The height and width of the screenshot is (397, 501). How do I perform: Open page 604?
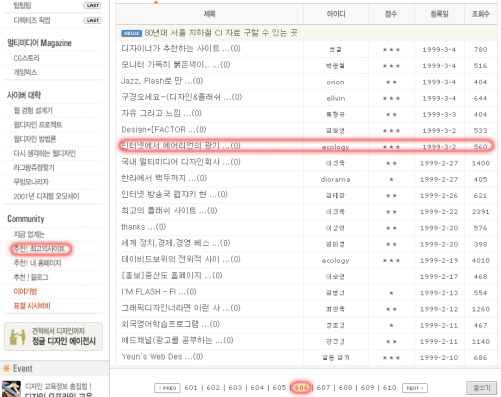[257, 388]
